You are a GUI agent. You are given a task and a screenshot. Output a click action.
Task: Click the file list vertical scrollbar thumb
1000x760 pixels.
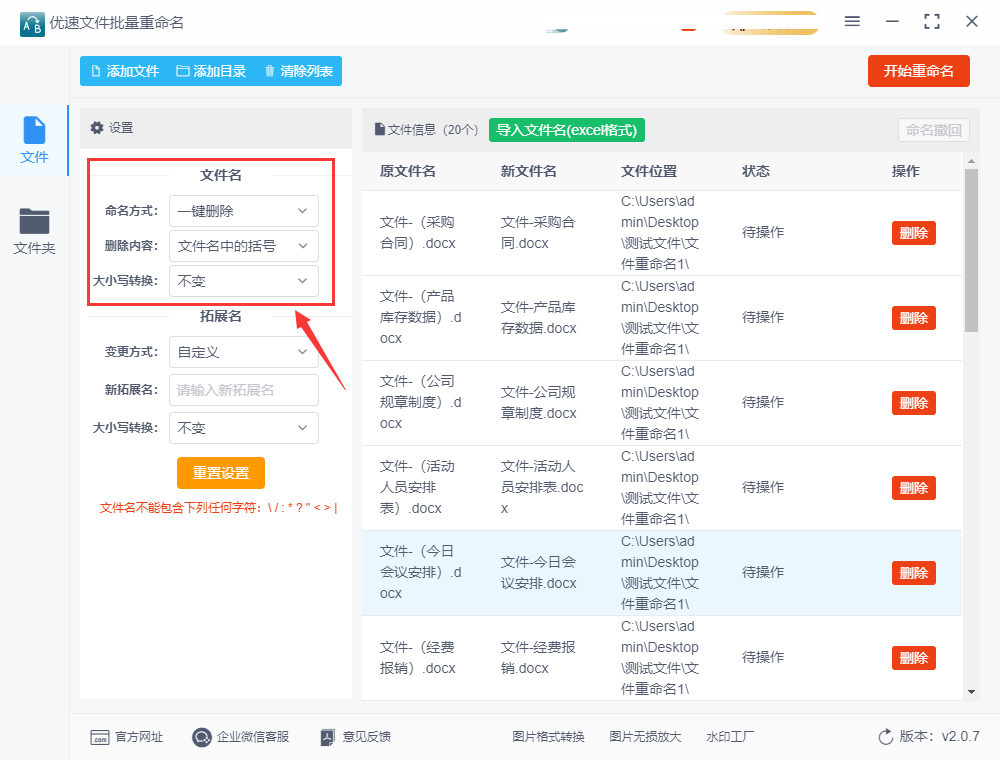[x=971, y=250]
